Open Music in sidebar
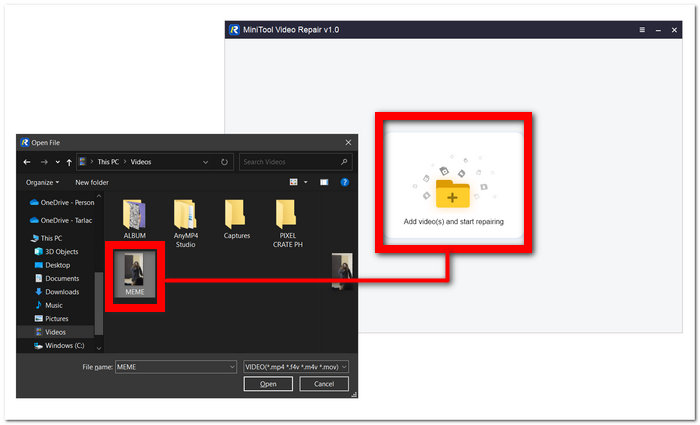The width and height of the screenshot is (700, 425). [x=49, y=305]
